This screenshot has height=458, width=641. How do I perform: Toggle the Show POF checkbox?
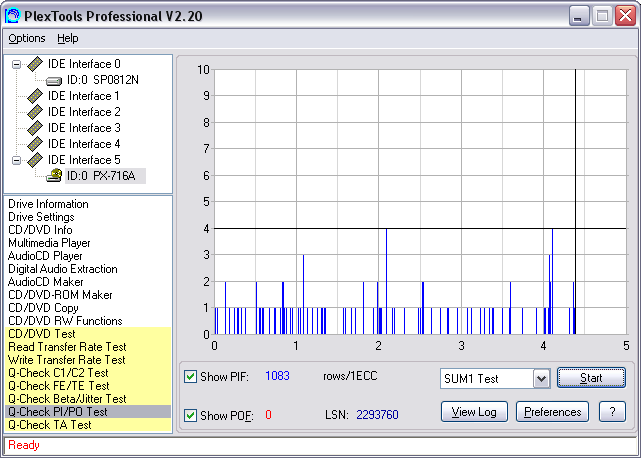190,415
